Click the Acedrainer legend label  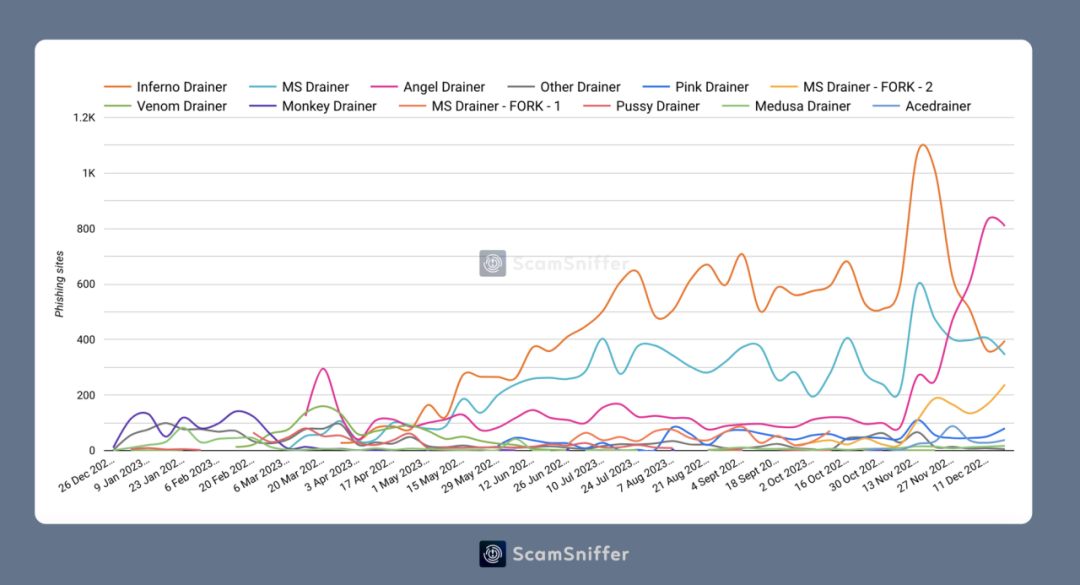[x=938, y=106]
